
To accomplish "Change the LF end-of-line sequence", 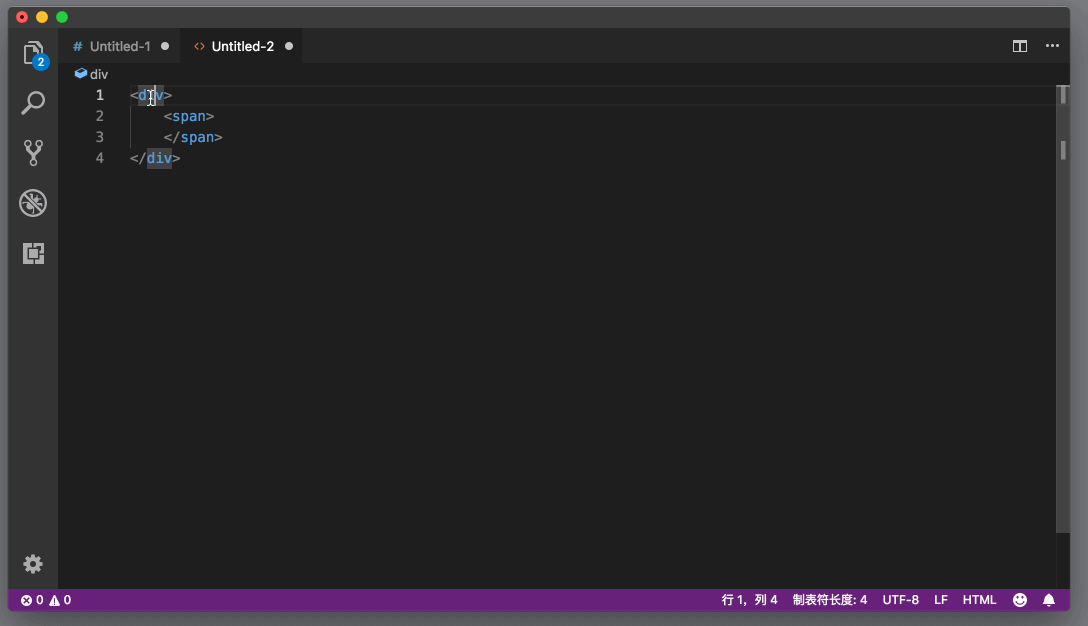I will coord(940,600).
